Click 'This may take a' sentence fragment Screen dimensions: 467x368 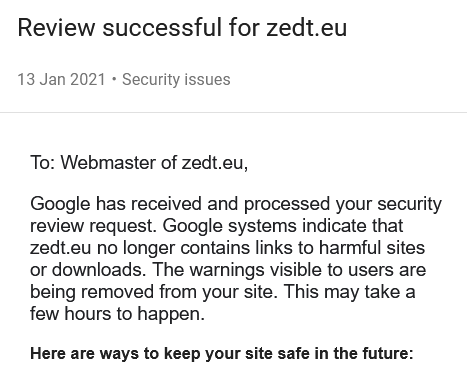[350, 292]
